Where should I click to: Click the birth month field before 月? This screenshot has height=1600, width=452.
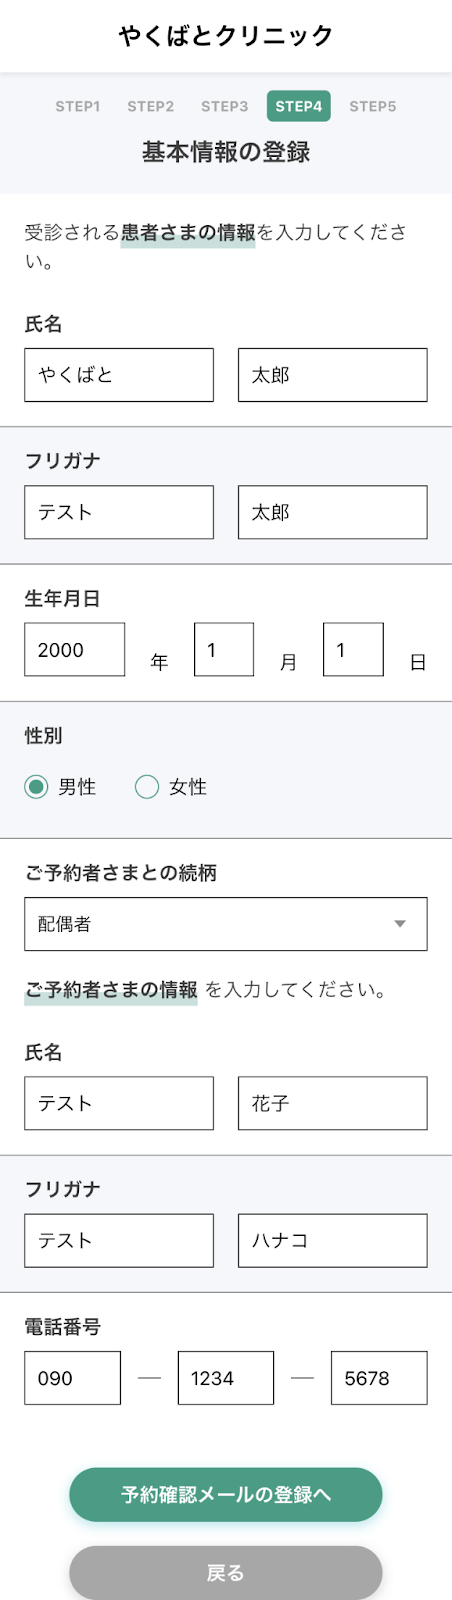[x=224, y=650]
